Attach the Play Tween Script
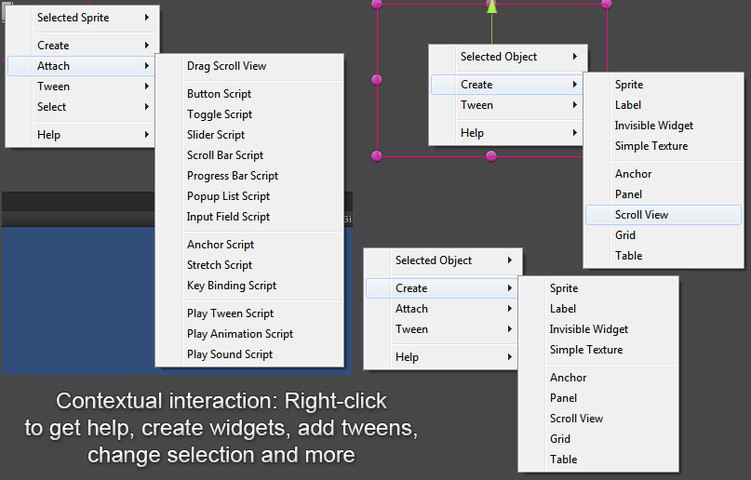This screenshot has width=751, height=480. 230,313
